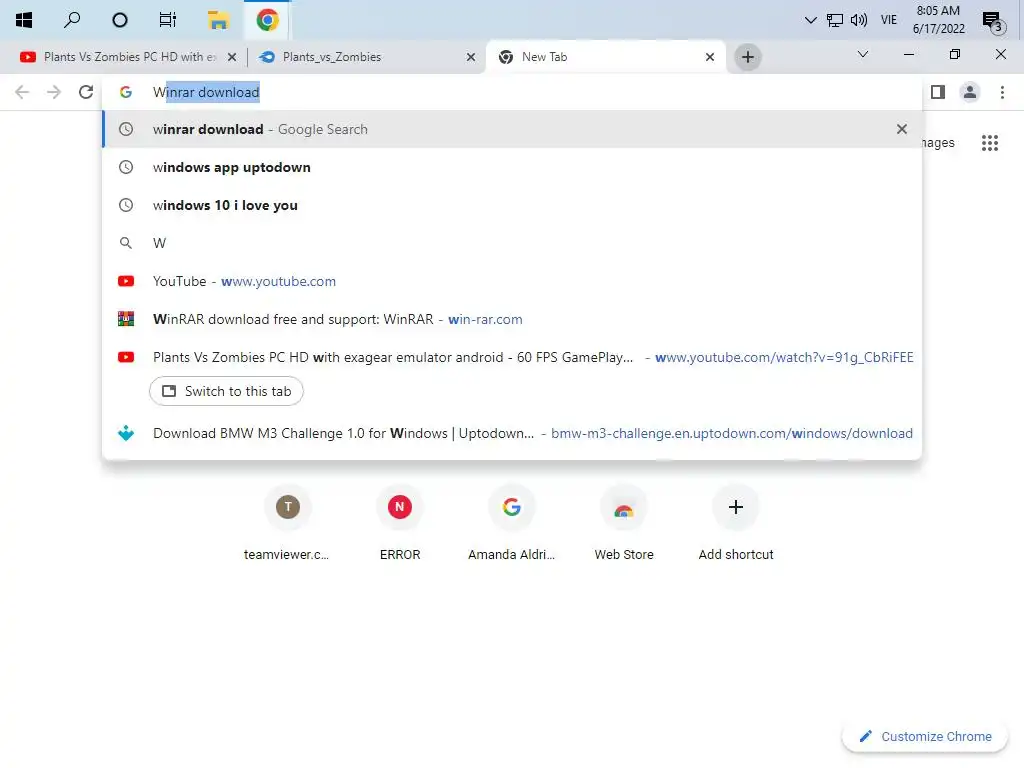Open the Google apps grid

coord(989,143)
